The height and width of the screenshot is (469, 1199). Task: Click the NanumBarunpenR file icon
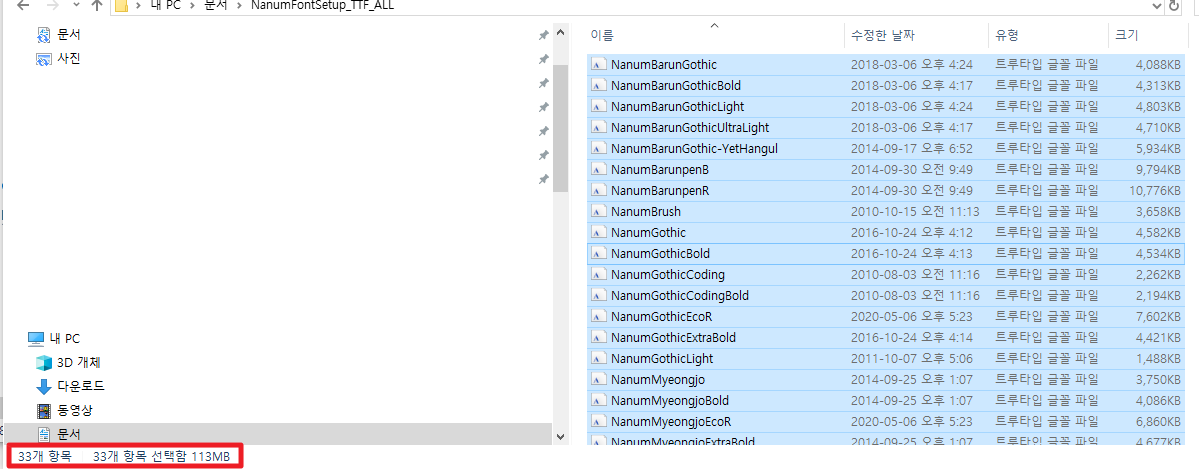coord(600,191)
